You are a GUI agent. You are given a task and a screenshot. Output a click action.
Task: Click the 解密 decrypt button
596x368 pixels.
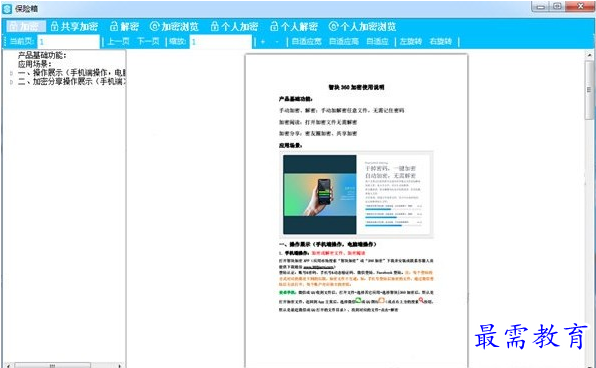[124, 27]
